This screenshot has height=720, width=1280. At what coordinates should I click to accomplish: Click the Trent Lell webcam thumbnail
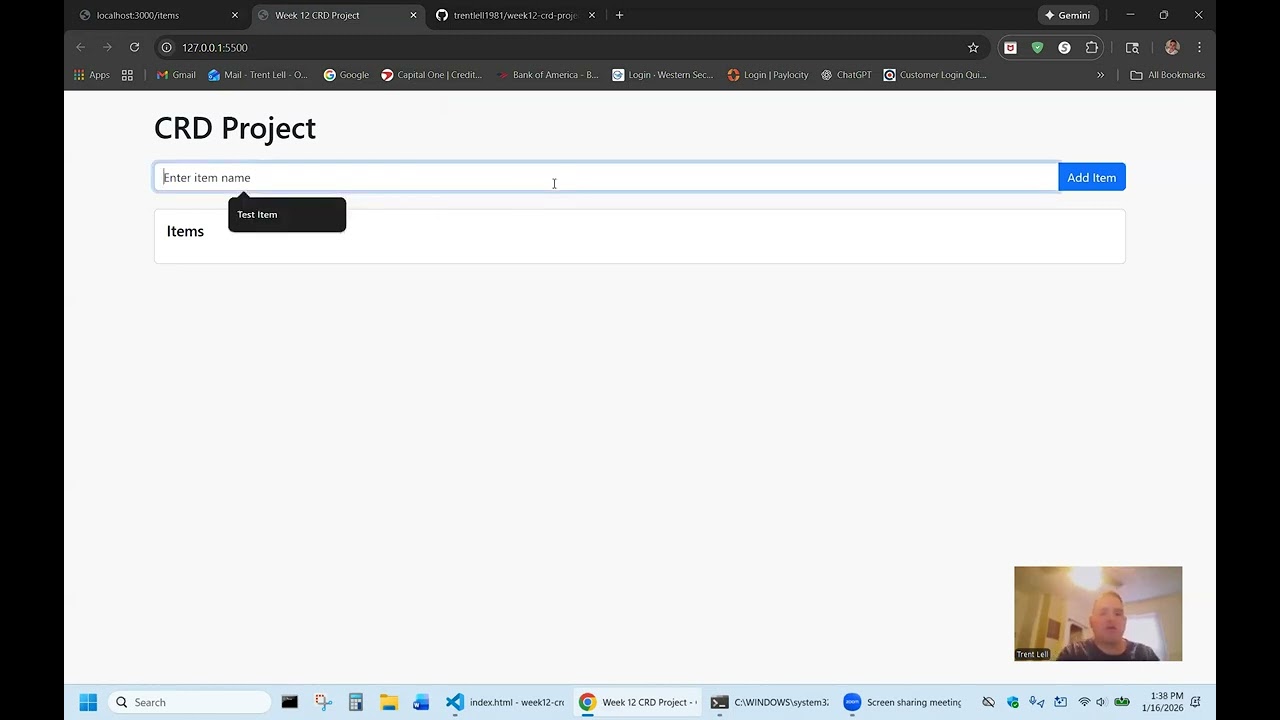pyautogui.click(x=1098, y=613)
